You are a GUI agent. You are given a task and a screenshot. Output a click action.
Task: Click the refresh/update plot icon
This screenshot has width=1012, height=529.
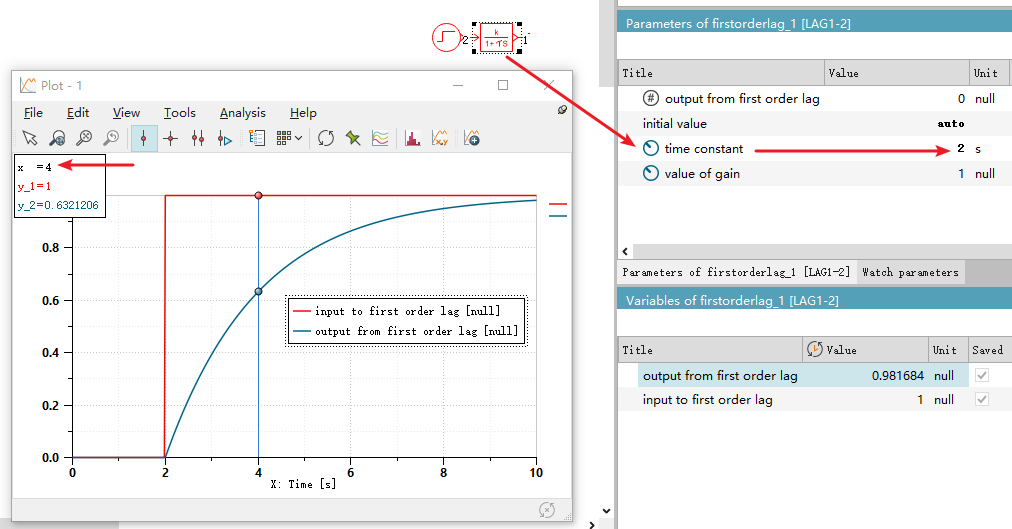tap(325, 139)
